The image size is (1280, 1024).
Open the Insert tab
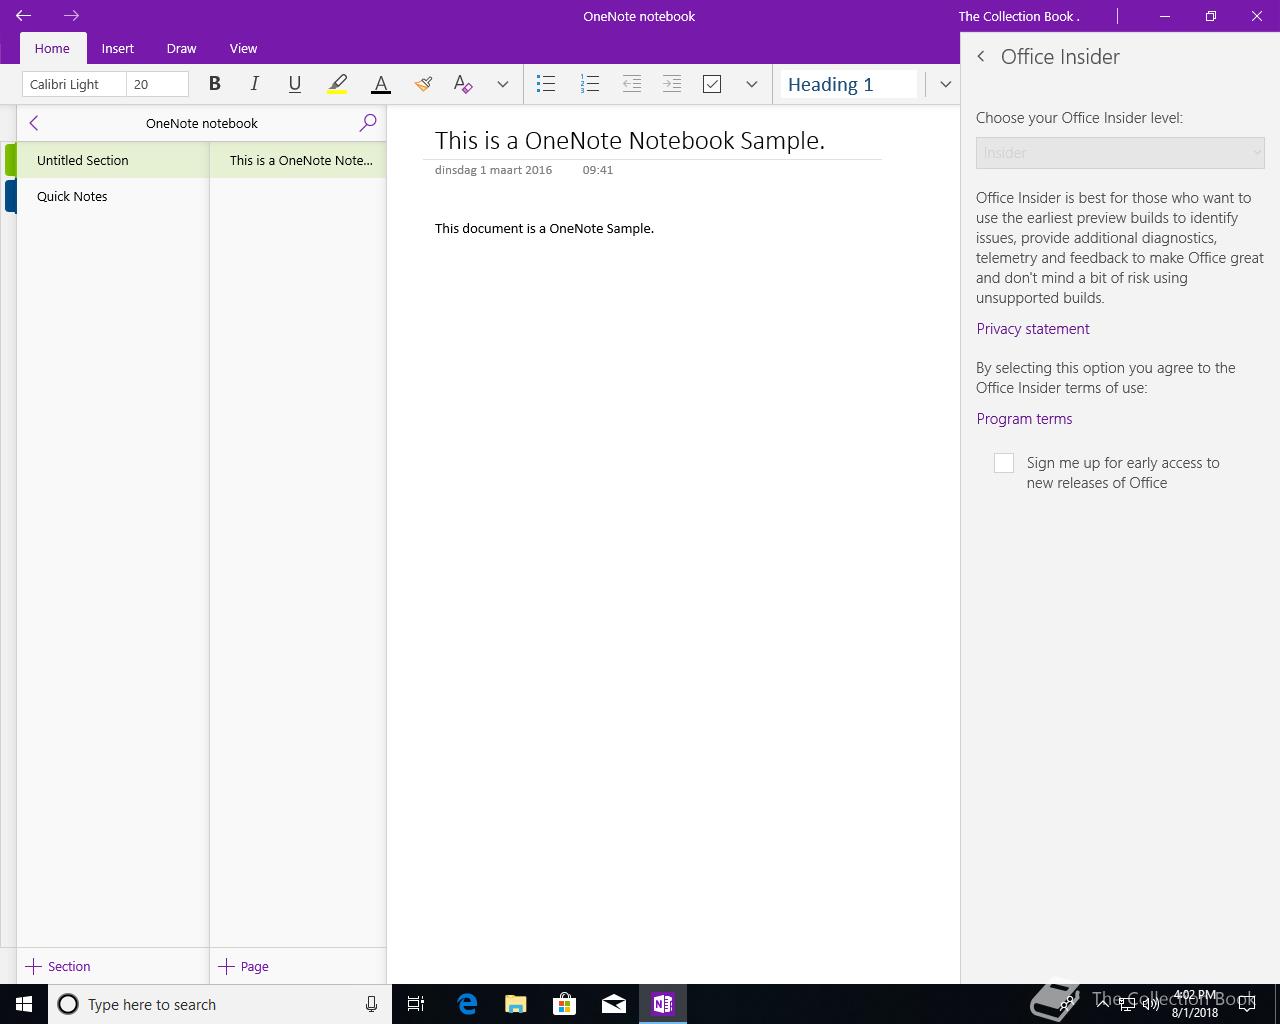click(x=118, y=48)
